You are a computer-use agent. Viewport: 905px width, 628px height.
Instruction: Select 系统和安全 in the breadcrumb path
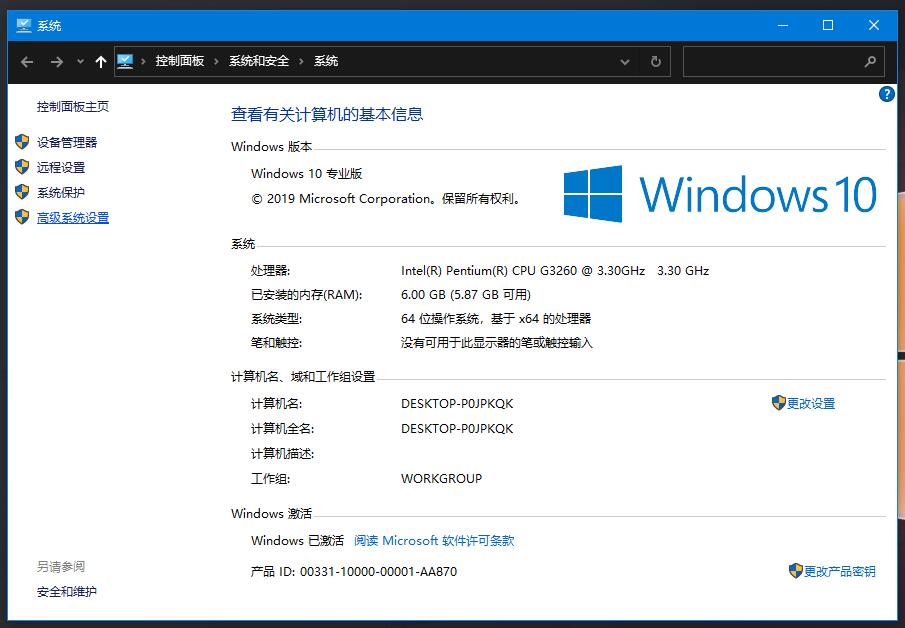[x=258, y=61]
